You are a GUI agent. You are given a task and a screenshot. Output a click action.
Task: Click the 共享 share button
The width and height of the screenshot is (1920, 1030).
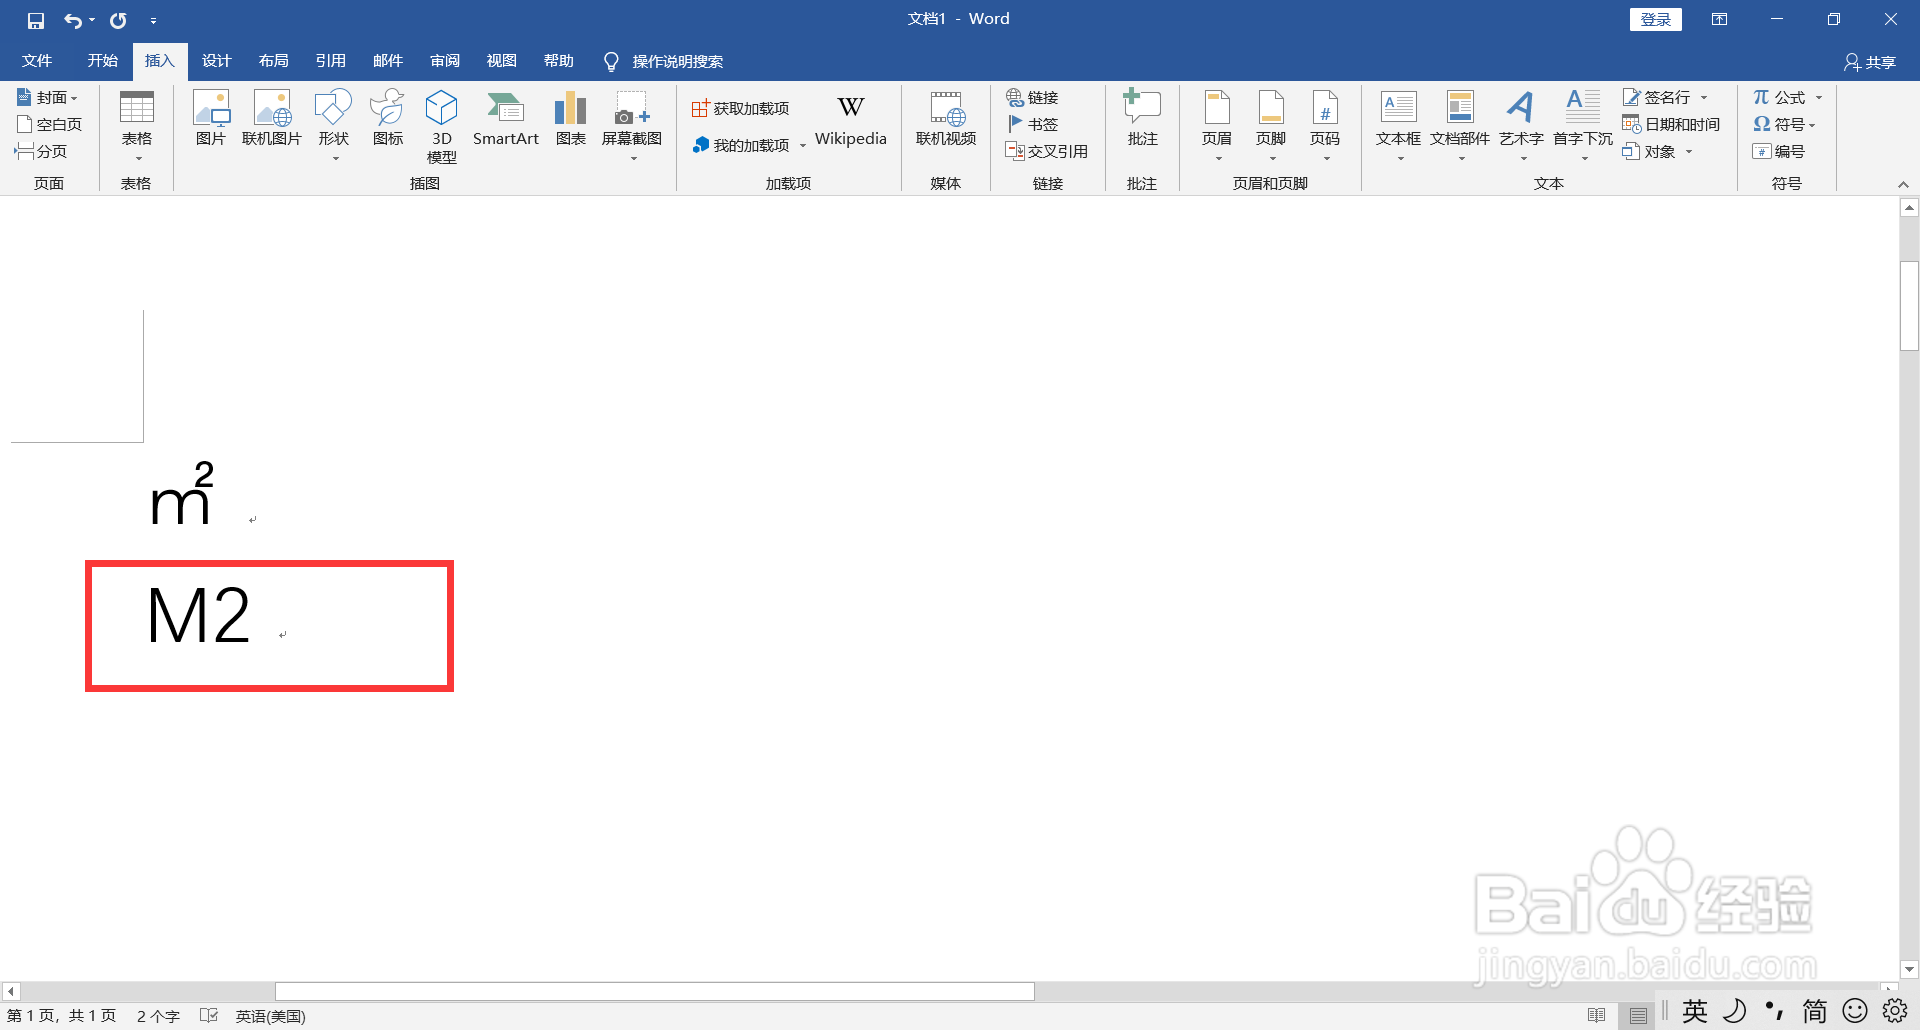pyautogui.click(x=1870, y=62)
